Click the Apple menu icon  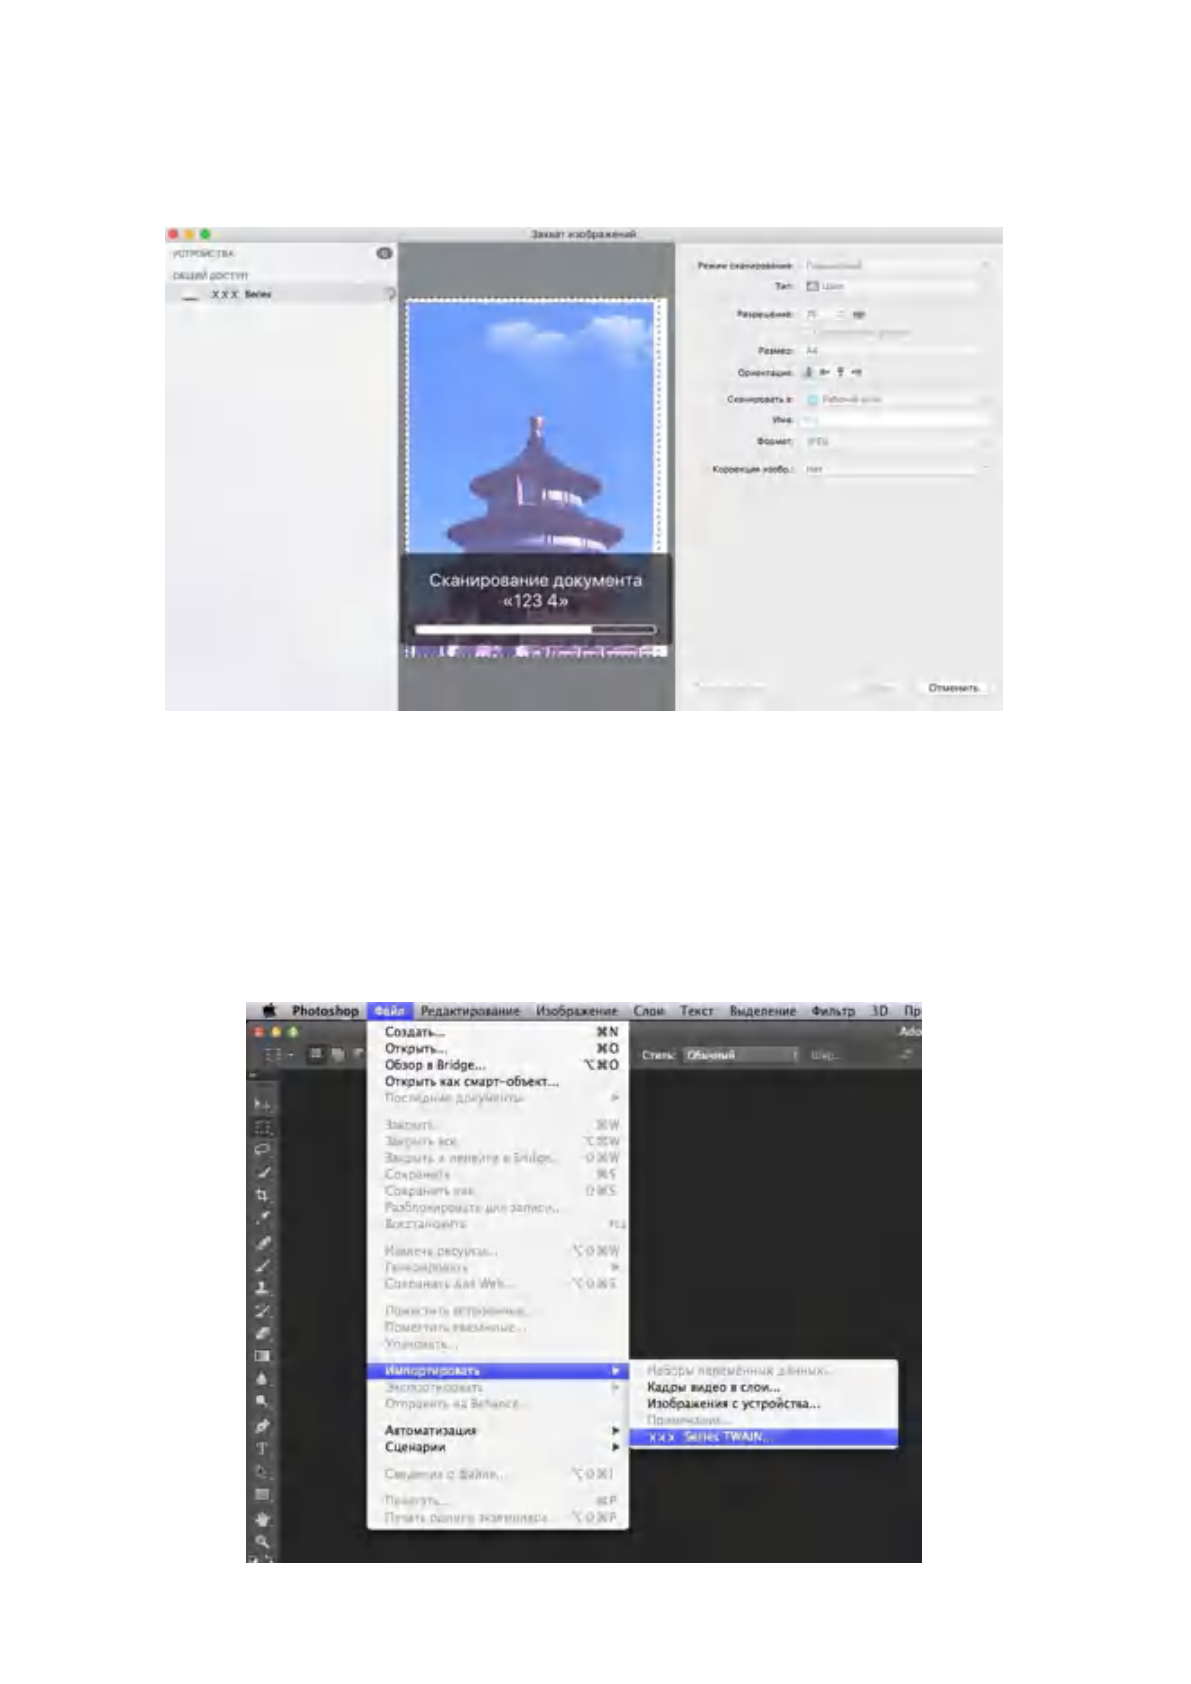[x=269, y=1011]
